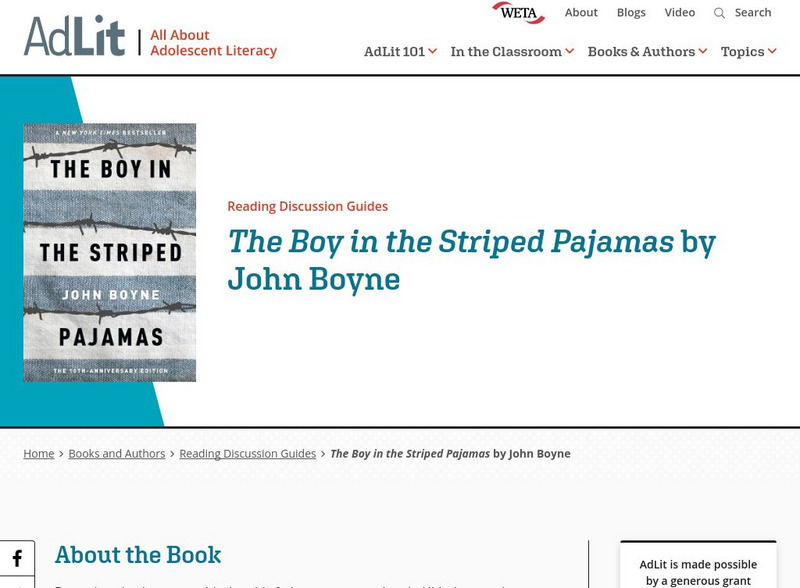The height and width of the screenshot is (588, 800).
Task: Expand the AdLit 101 dropdown chevron
Action: (433, 51)
